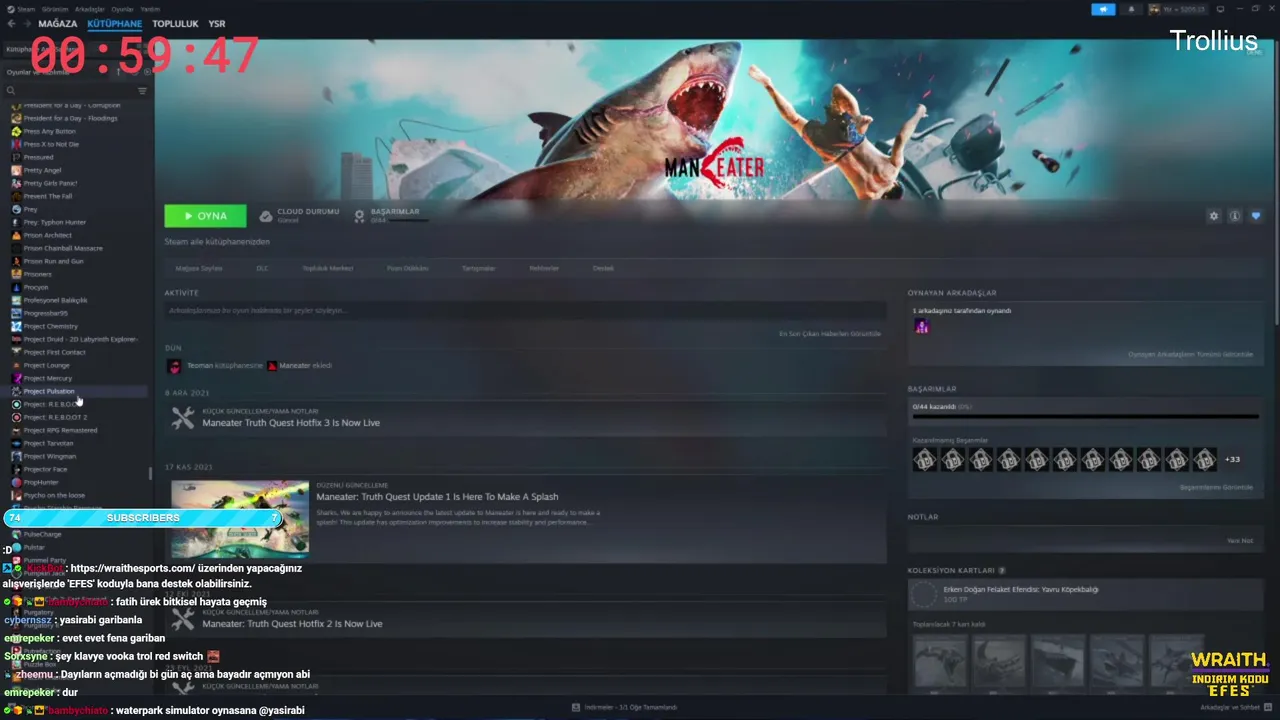Show game info icon
The height and width of the screenshot is (720, 1280).
[1235, 216]
